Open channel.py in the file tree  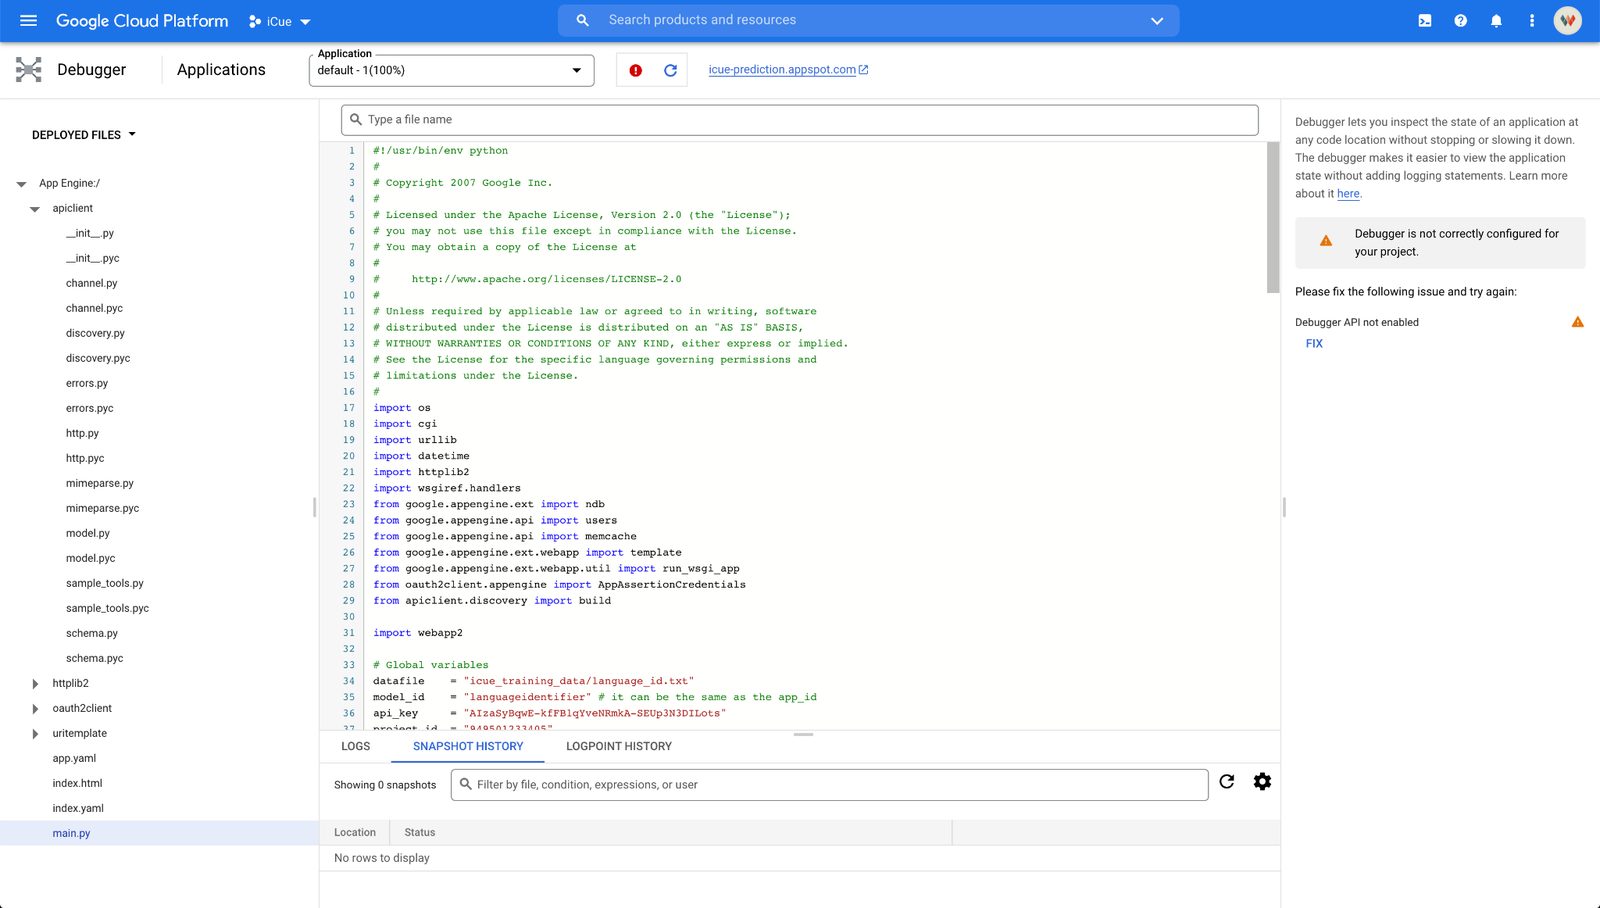[91, 283]
